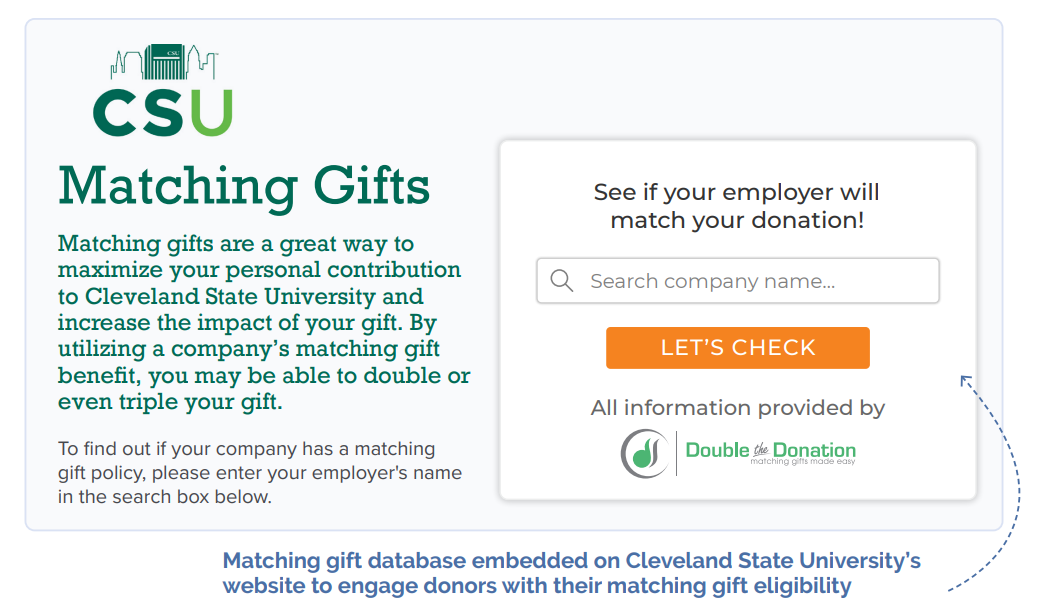The width and height of the screenshot is (1047, 616).
Task: Select the magnifying glass search icon
Action: tap(562, 281)
